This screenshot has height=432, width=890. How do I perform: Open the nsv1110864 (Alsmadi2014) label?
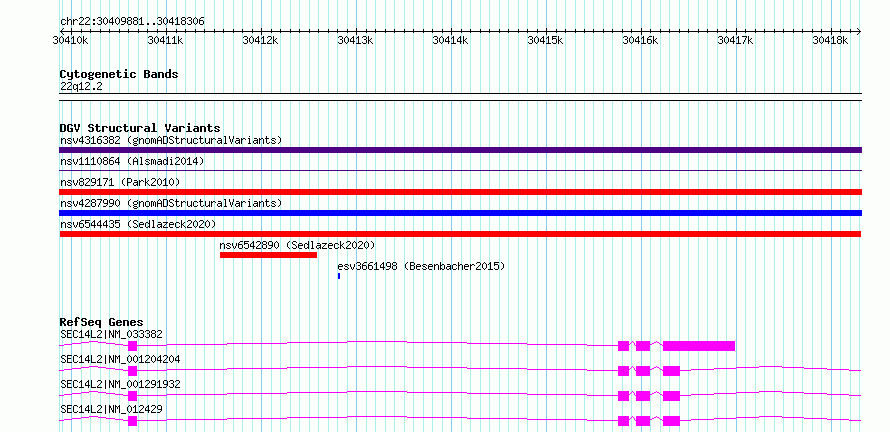tap(132, 161)
